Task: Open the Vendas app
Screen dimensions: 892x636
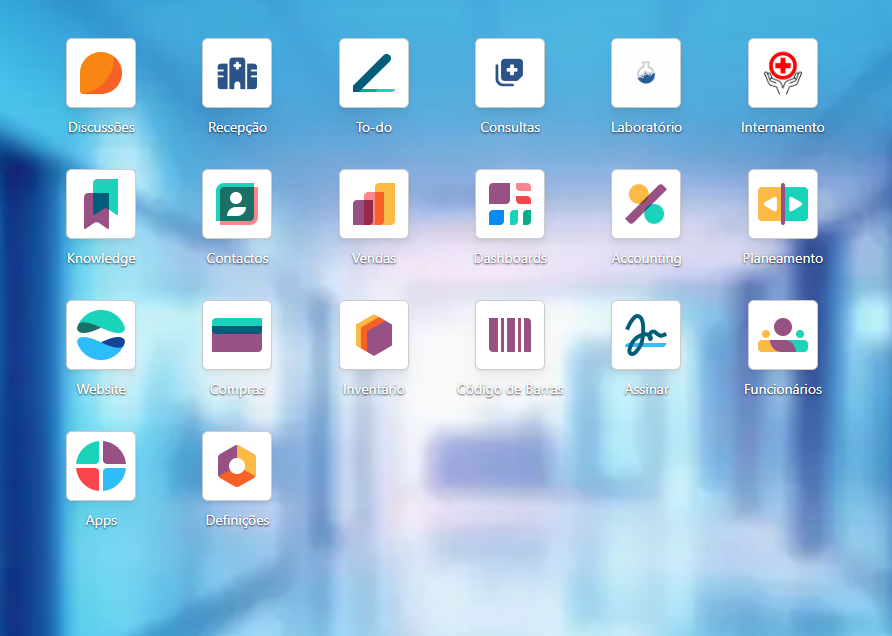Action: (x=374, y=204)
